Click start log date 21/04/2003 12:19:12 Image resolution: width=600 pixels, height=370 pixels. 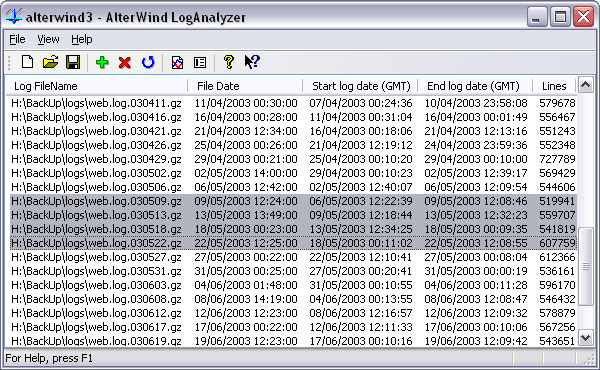click(361, 145)
